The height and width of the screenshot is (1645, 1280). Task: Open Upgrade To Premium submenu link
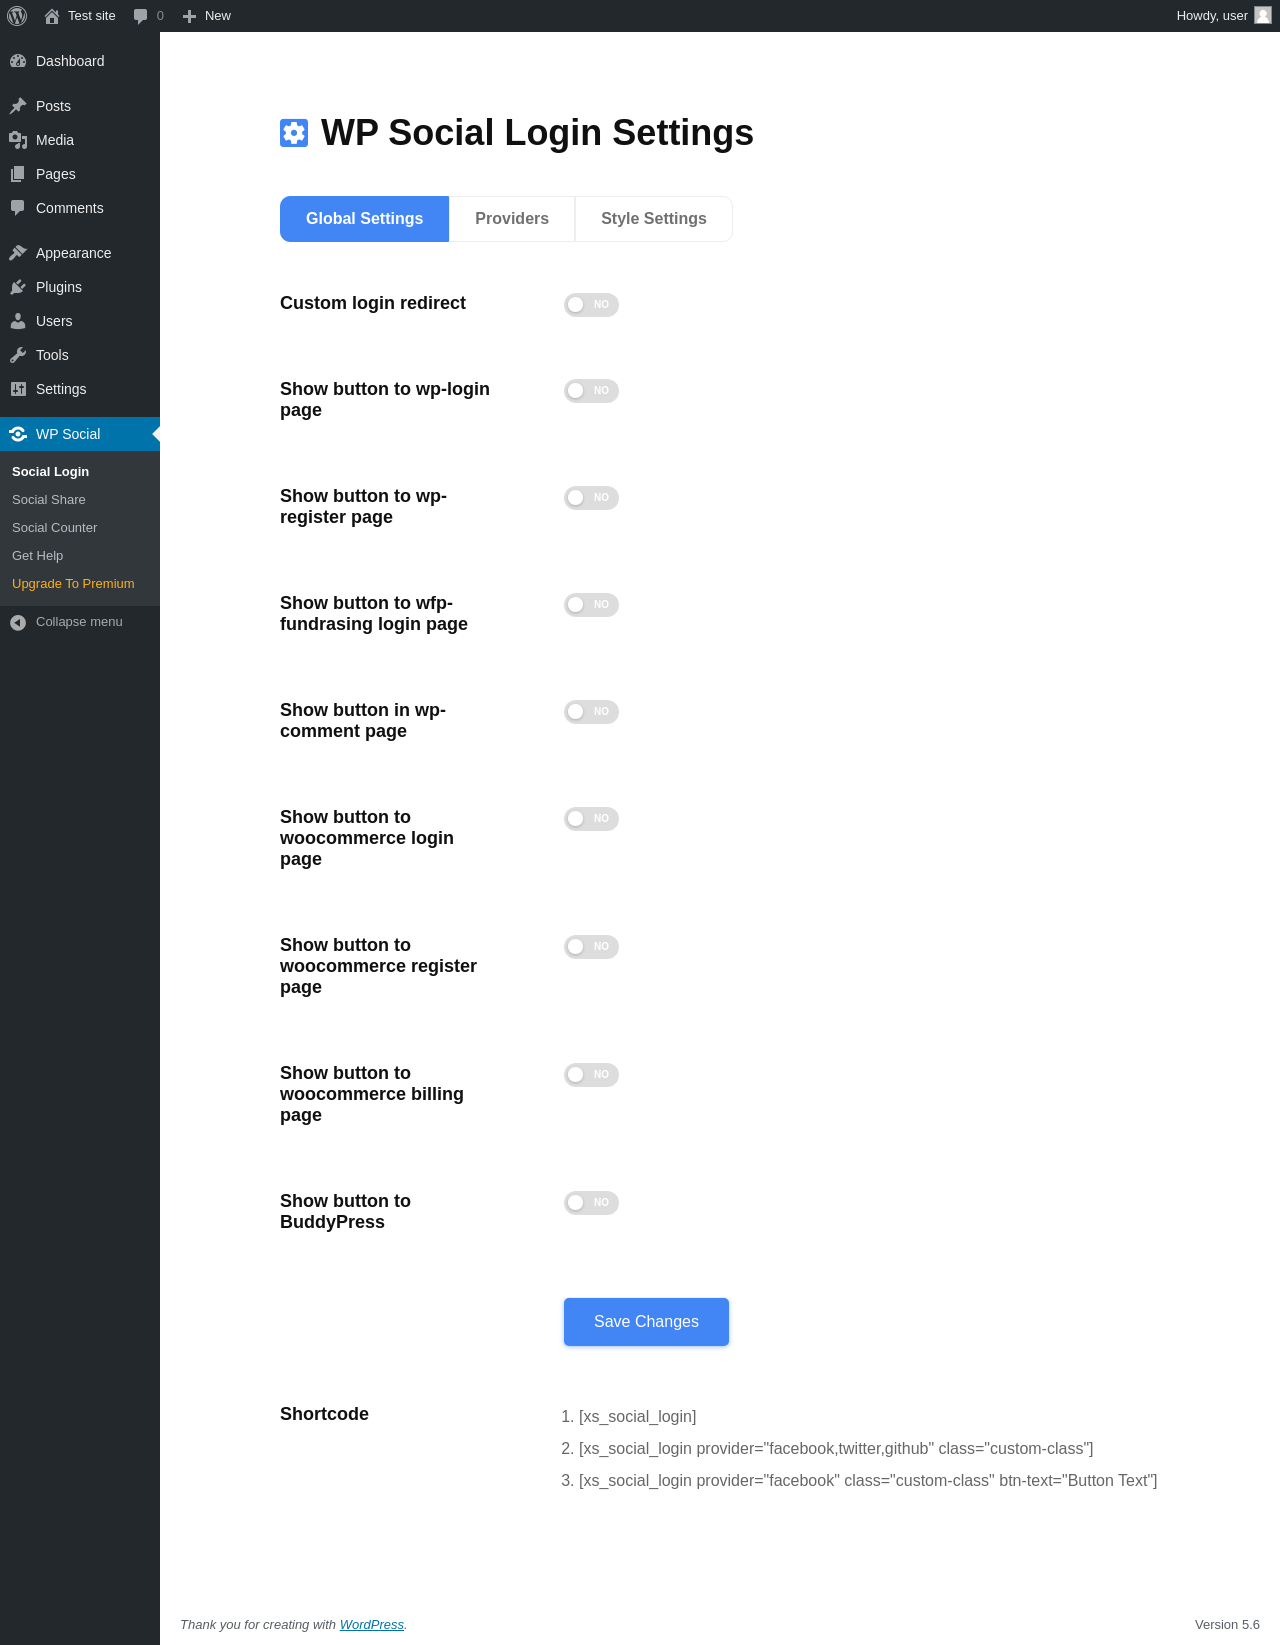point(73,584)
